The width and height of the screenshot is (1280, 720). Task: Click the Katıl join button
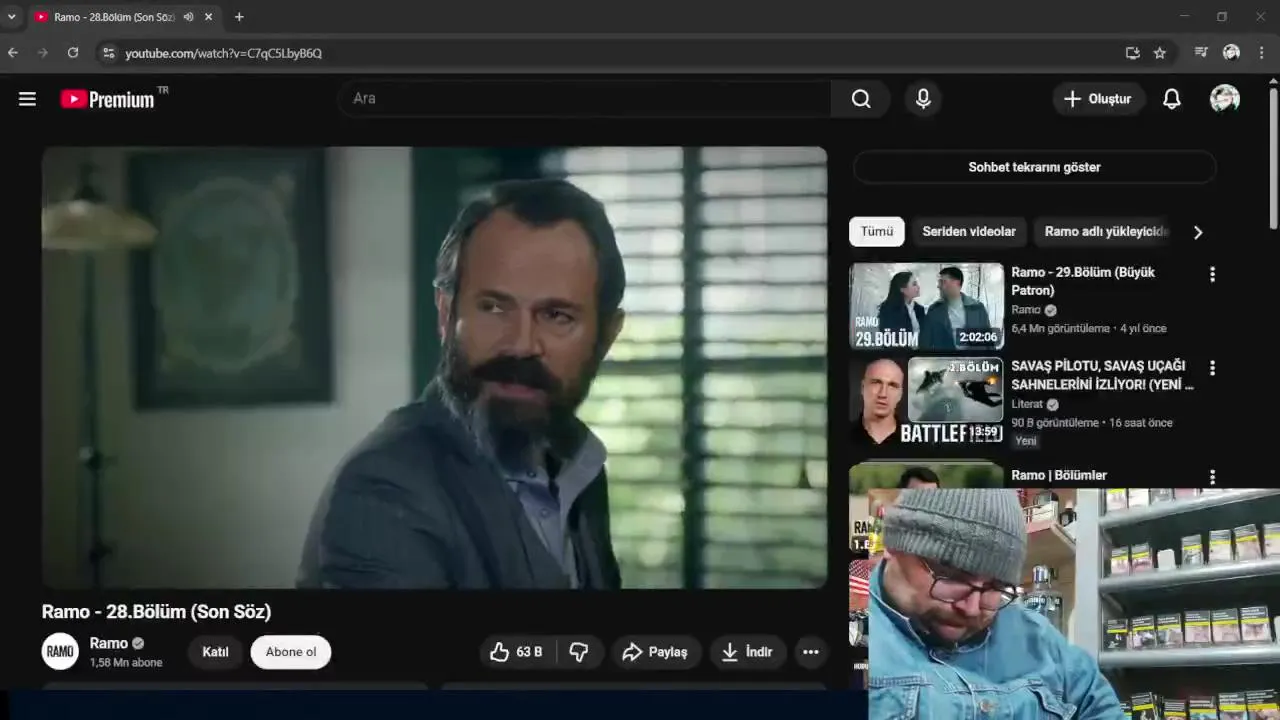pos(216,652)
